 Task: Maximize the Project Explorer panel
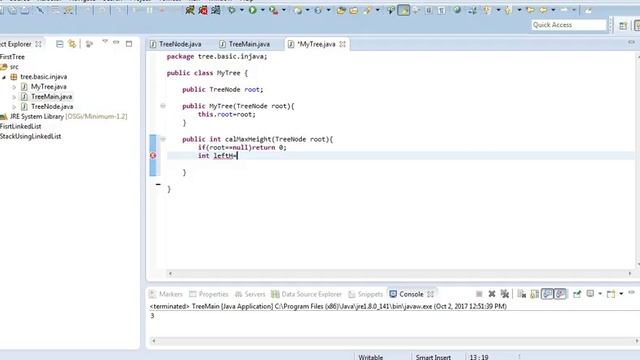click(129, 43)
